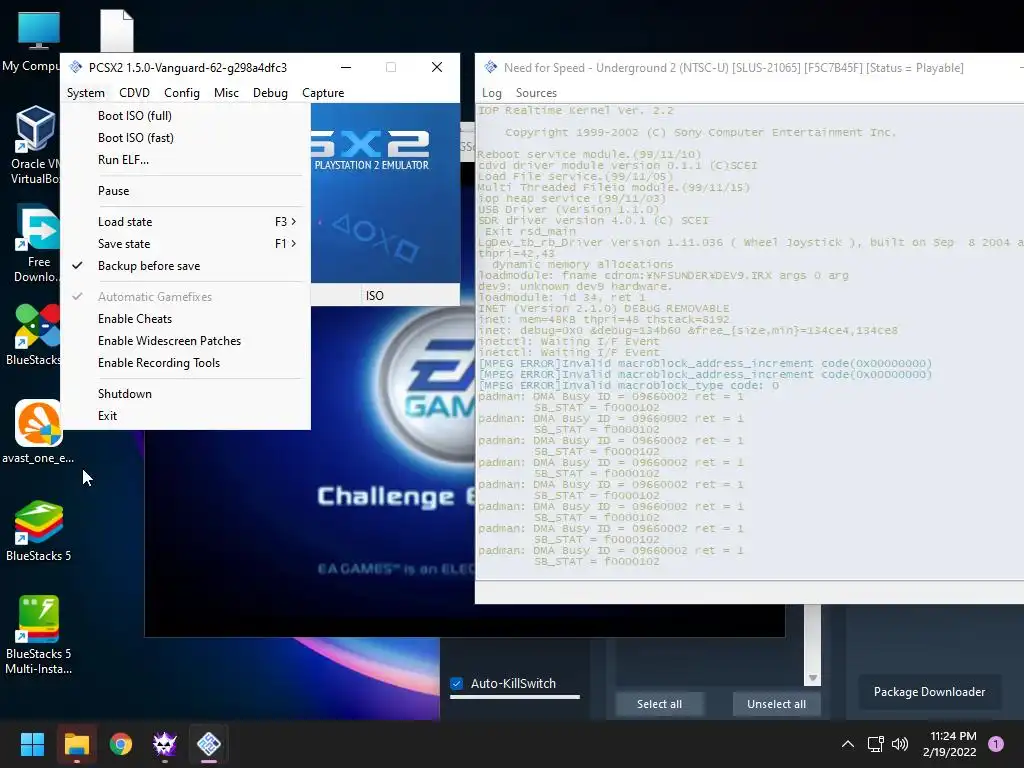Click the 'Challenge' text in game window
This screenshot has height=768, width=1024.
pos(385,497)
